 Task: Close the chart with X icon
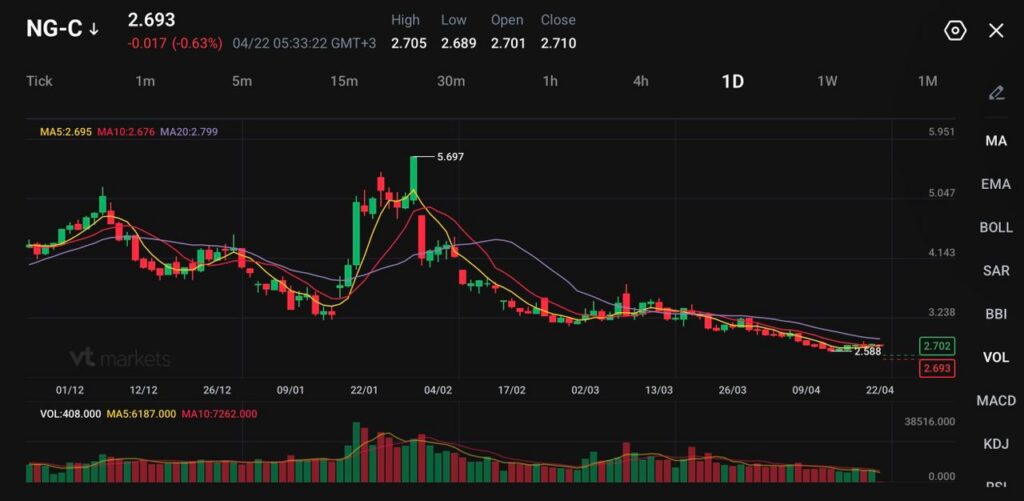point(996,30)
